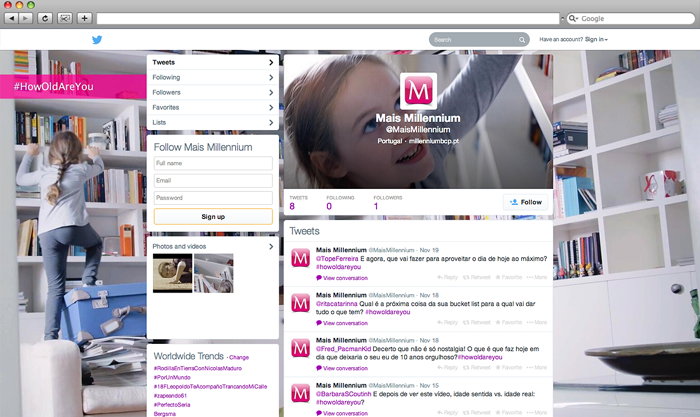Viewport: 700px width, 417px height.
Task: Add bookmark with plus button
Action: tap(84, 18)
